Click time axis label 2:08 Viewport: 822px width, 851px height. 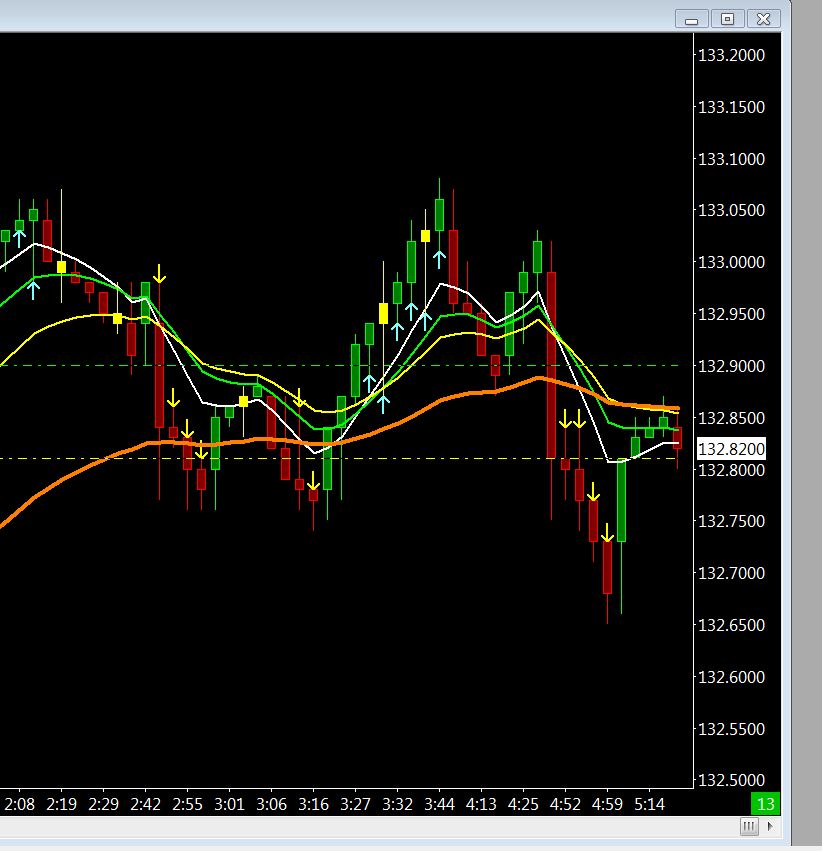point(20,804)
